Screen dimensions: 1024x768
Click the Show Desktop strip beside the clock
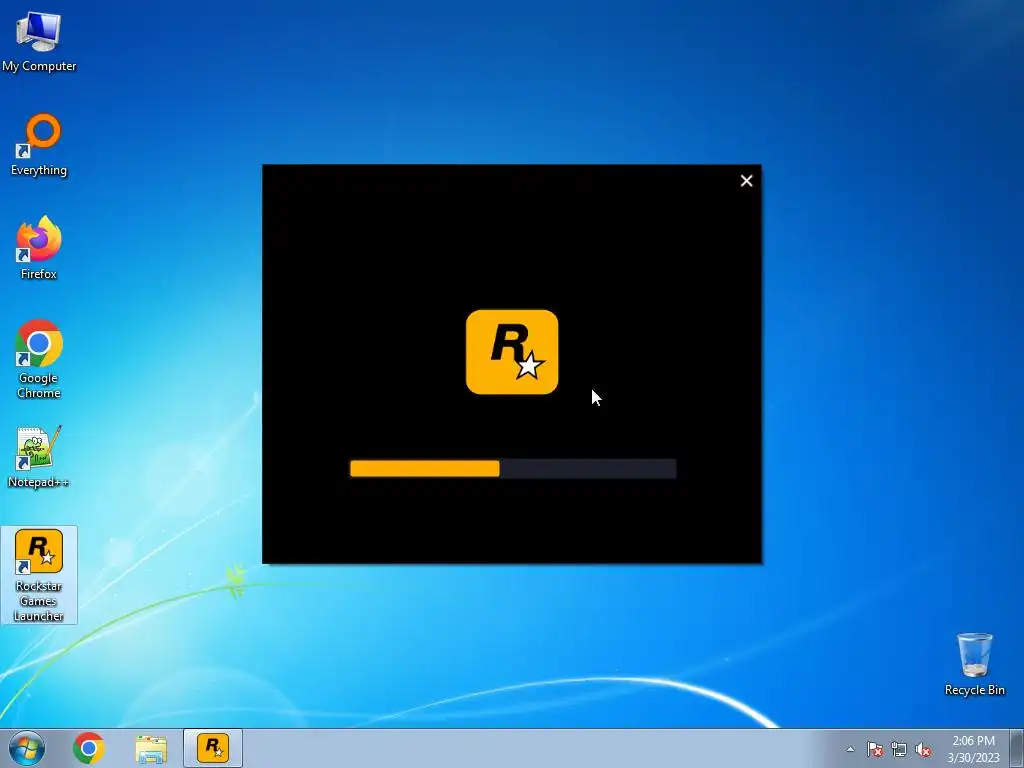(1017, 748)
